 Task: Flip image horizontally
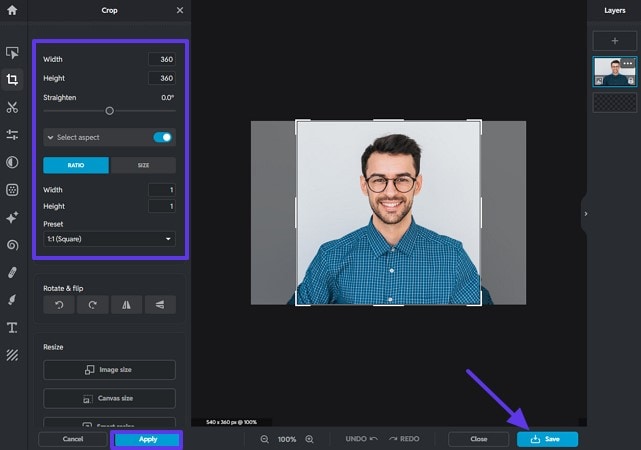tap(126, 304)
